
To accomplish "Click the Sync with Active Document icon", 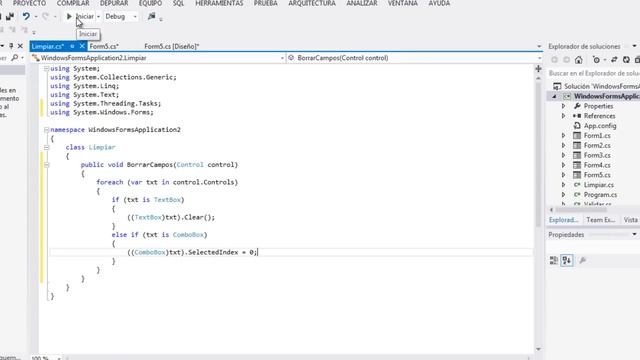I will coord(614,60).
